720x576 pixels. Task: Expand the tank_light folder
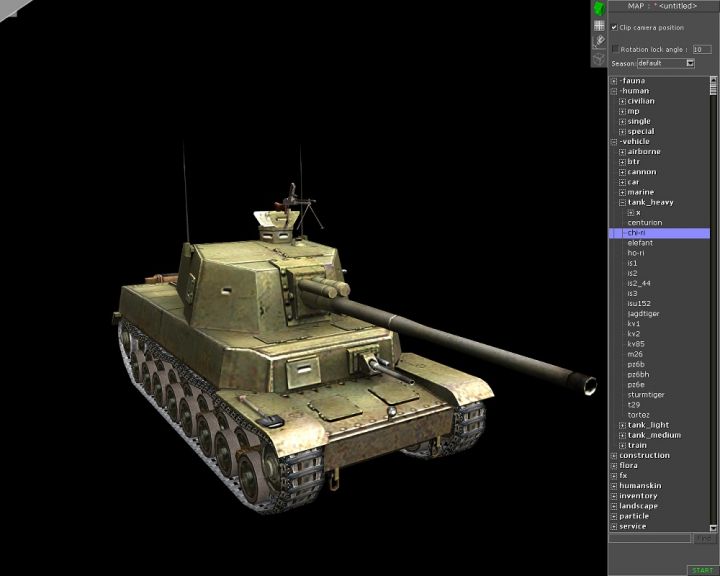coord(622,425)
